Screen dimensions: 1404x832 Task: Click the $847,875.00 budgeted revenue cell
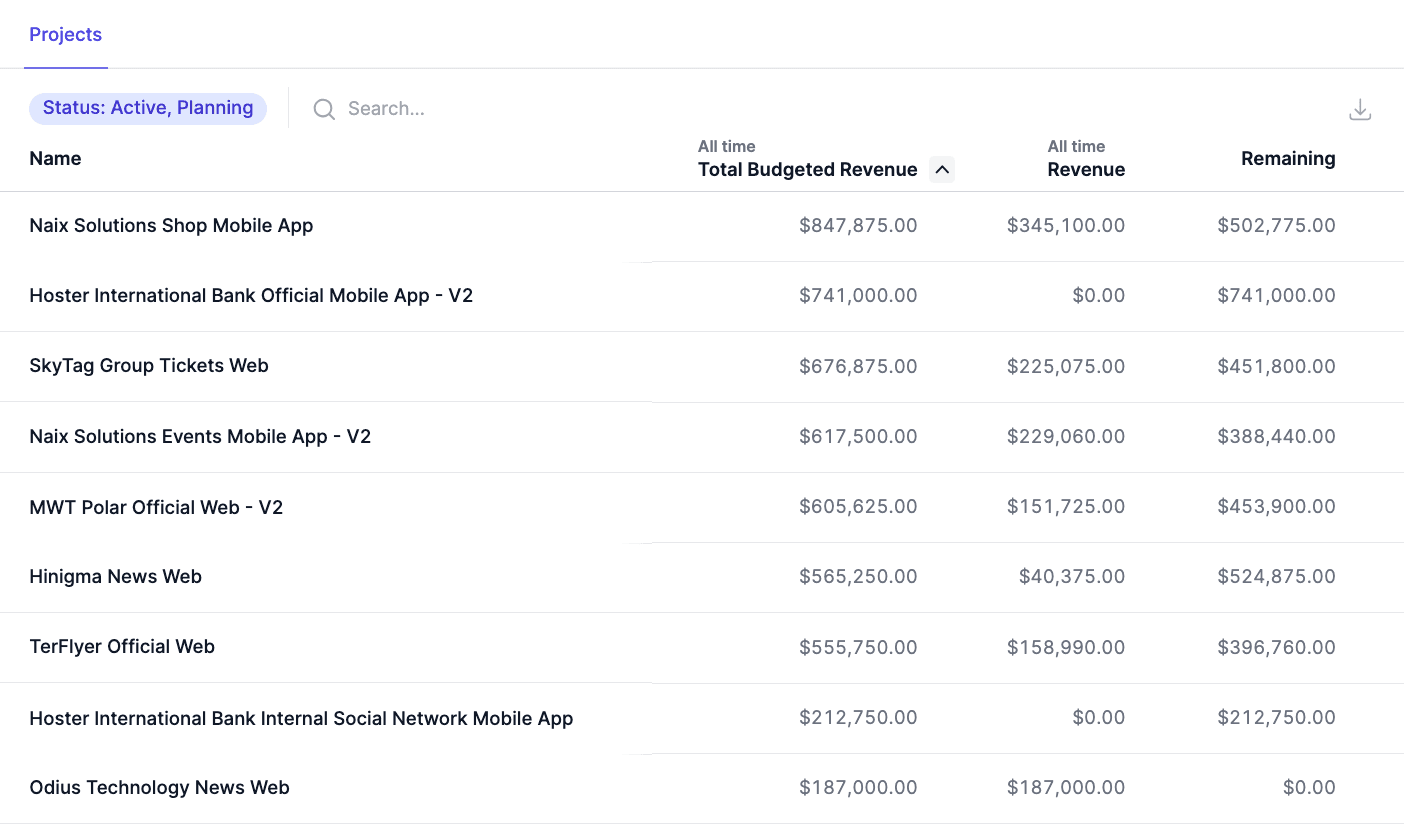(x=858, y=226)
